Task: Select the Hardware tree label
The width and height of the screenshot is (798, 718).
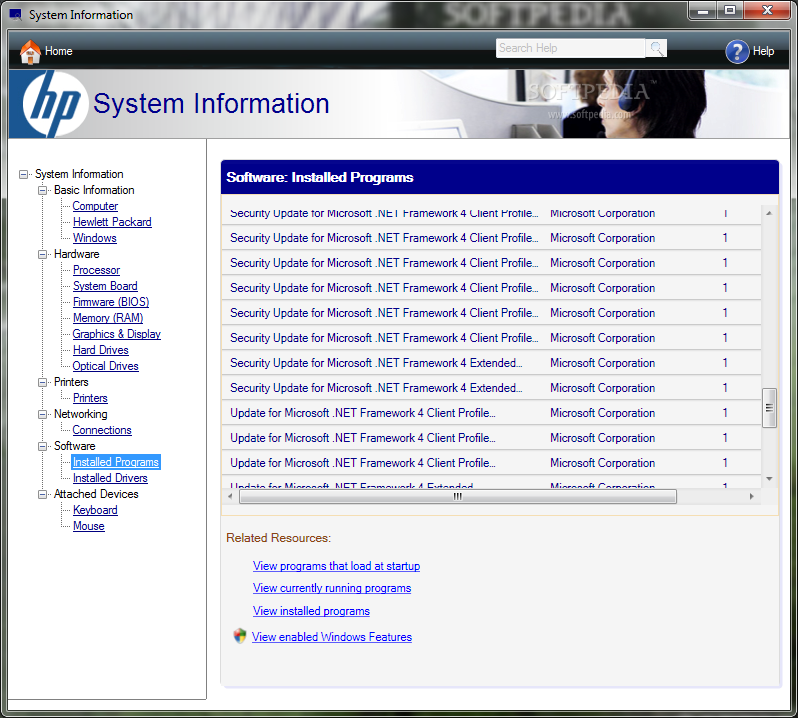Action: coord(76,254)
